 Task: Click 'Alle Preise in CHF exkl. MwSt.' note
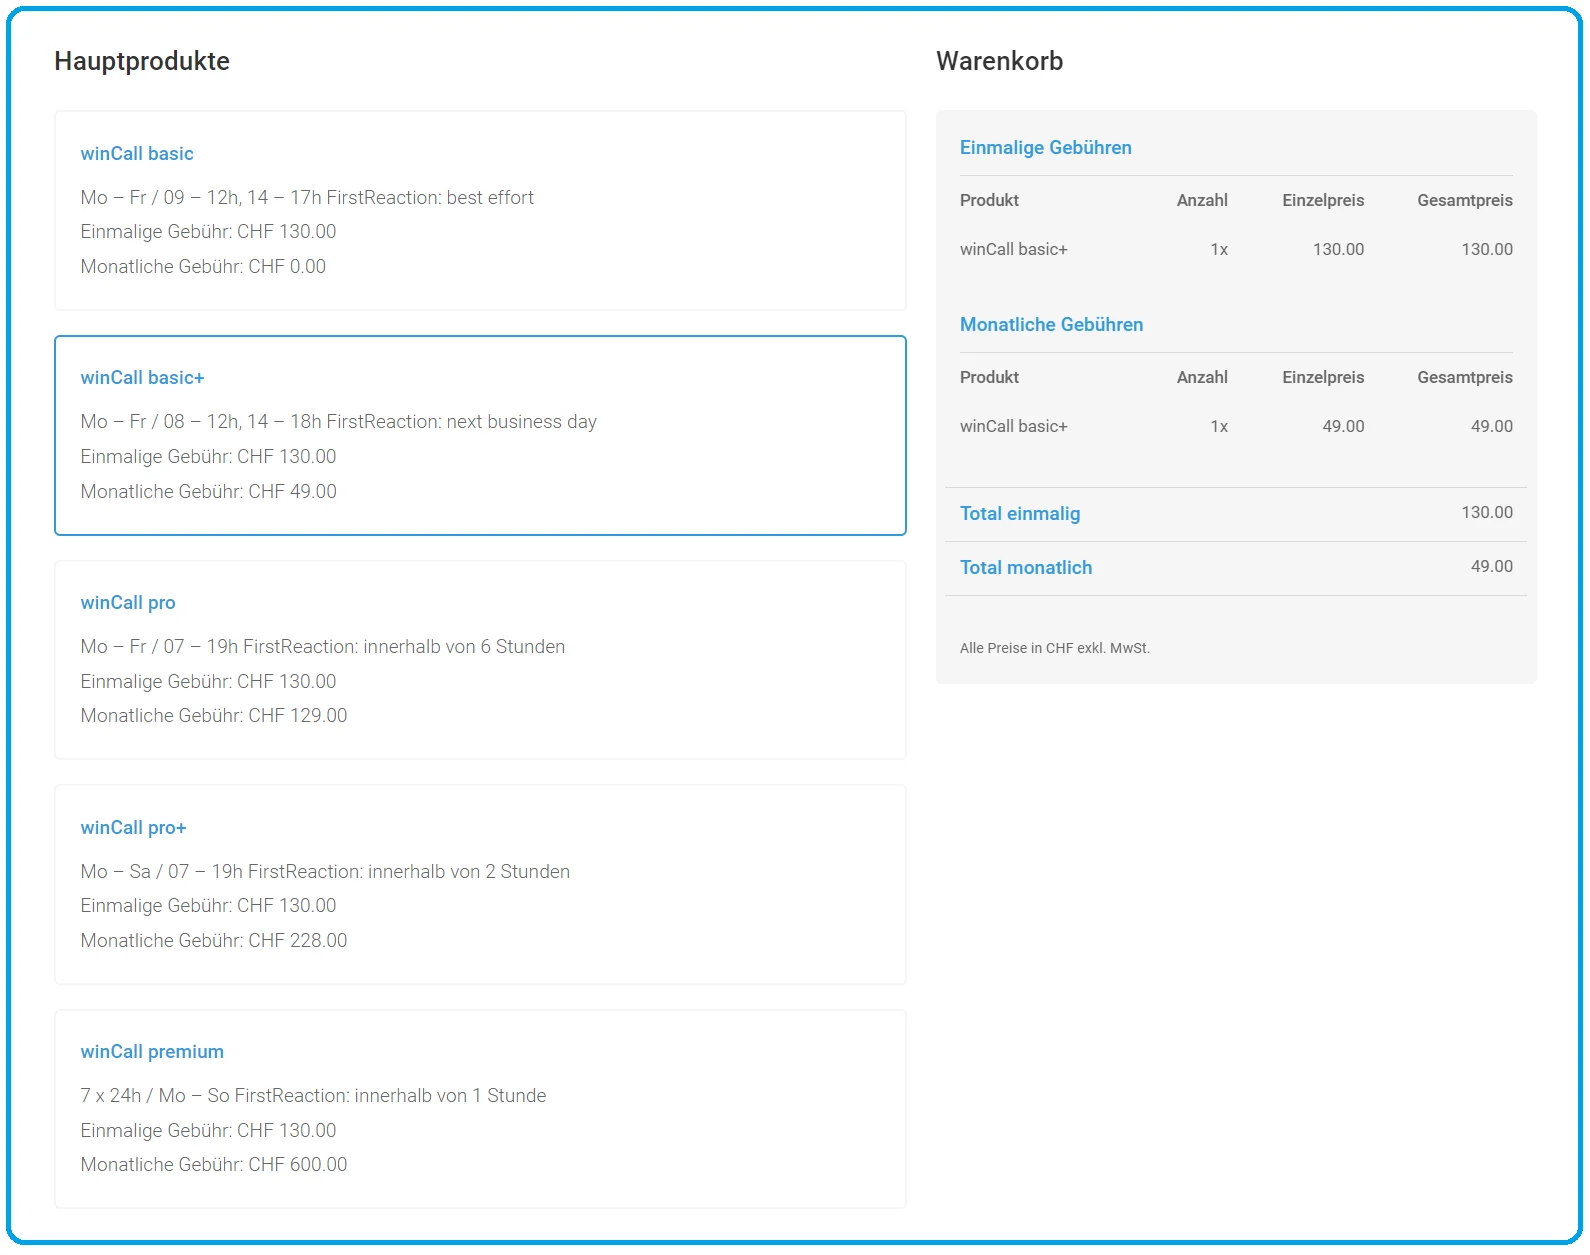pyautogui.click(x=1055, y=649)
